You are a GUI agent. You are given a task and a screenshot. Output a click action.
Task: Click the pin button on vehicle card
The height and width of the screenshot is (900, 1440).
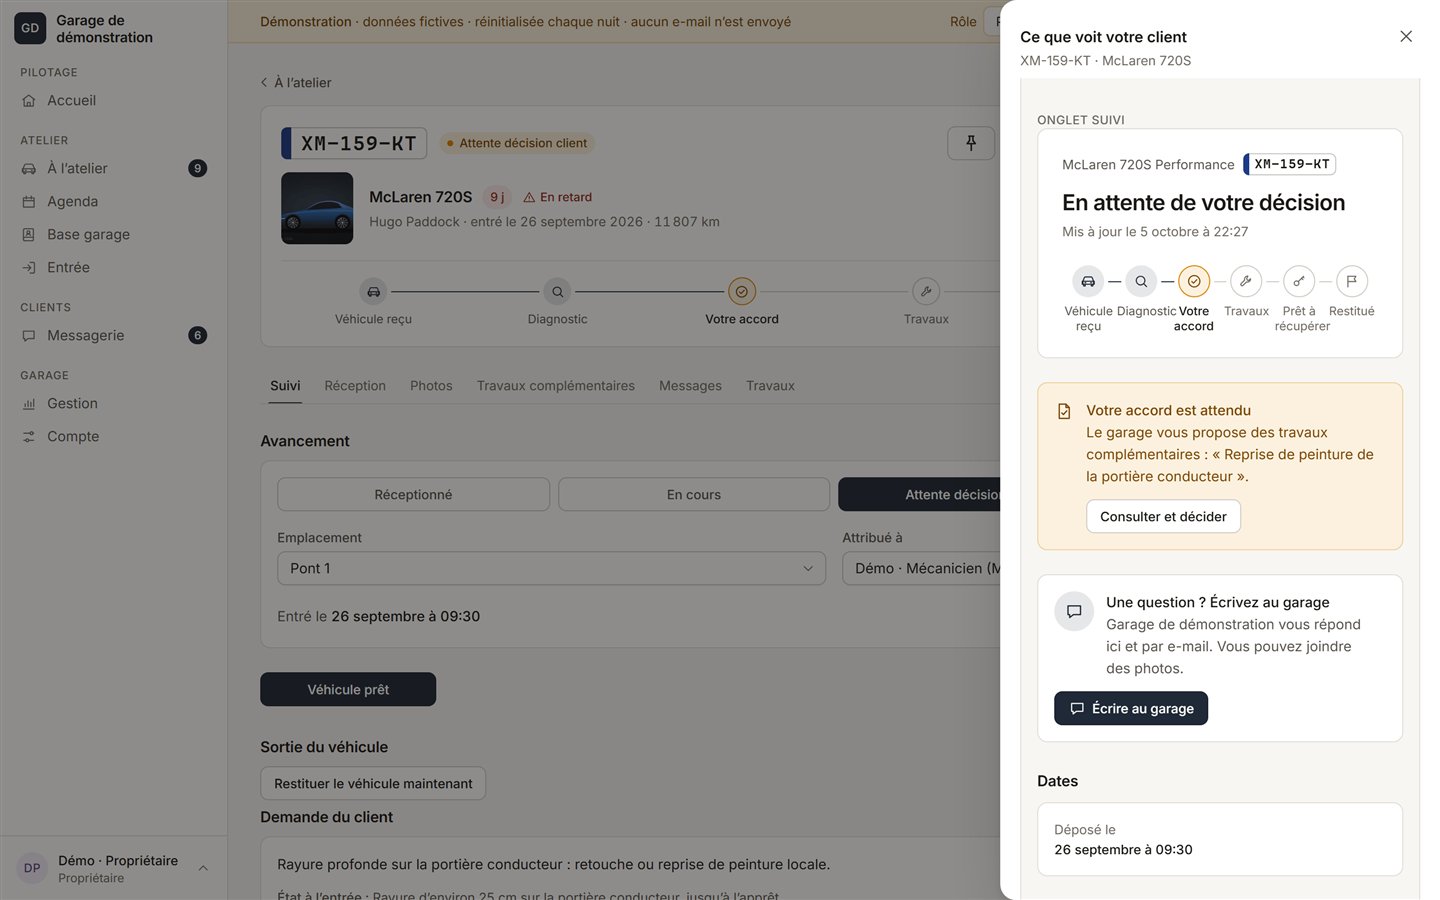pos(971,143)
